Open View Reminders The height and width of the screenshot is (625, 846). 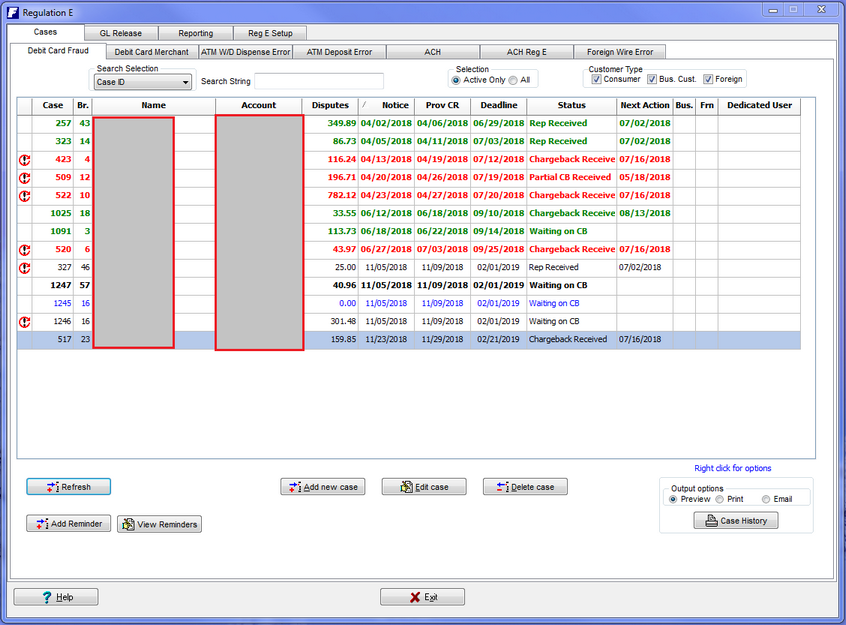(x=159, y=524)
